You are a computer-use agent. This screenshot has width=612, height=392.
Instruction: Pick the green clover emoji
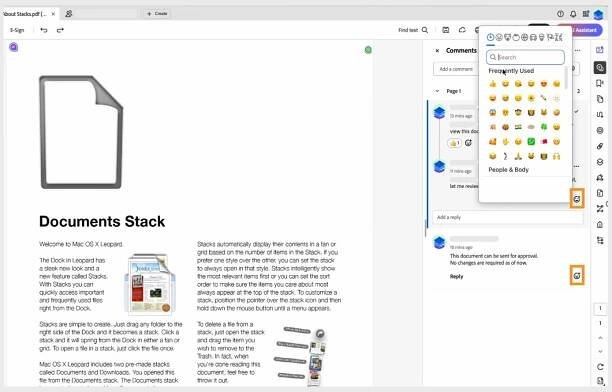[544, 127]
